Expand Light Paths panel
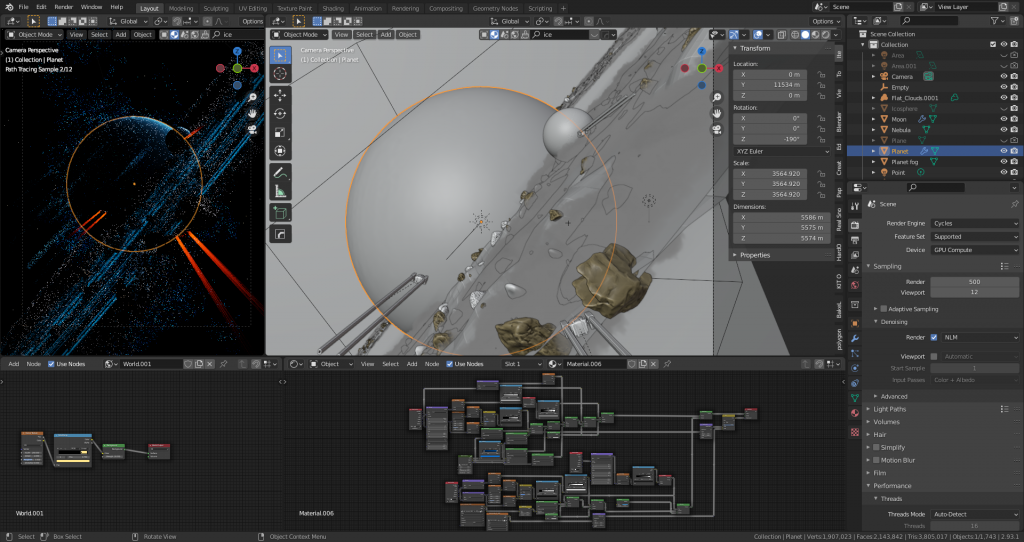 (x=889, y=409)
